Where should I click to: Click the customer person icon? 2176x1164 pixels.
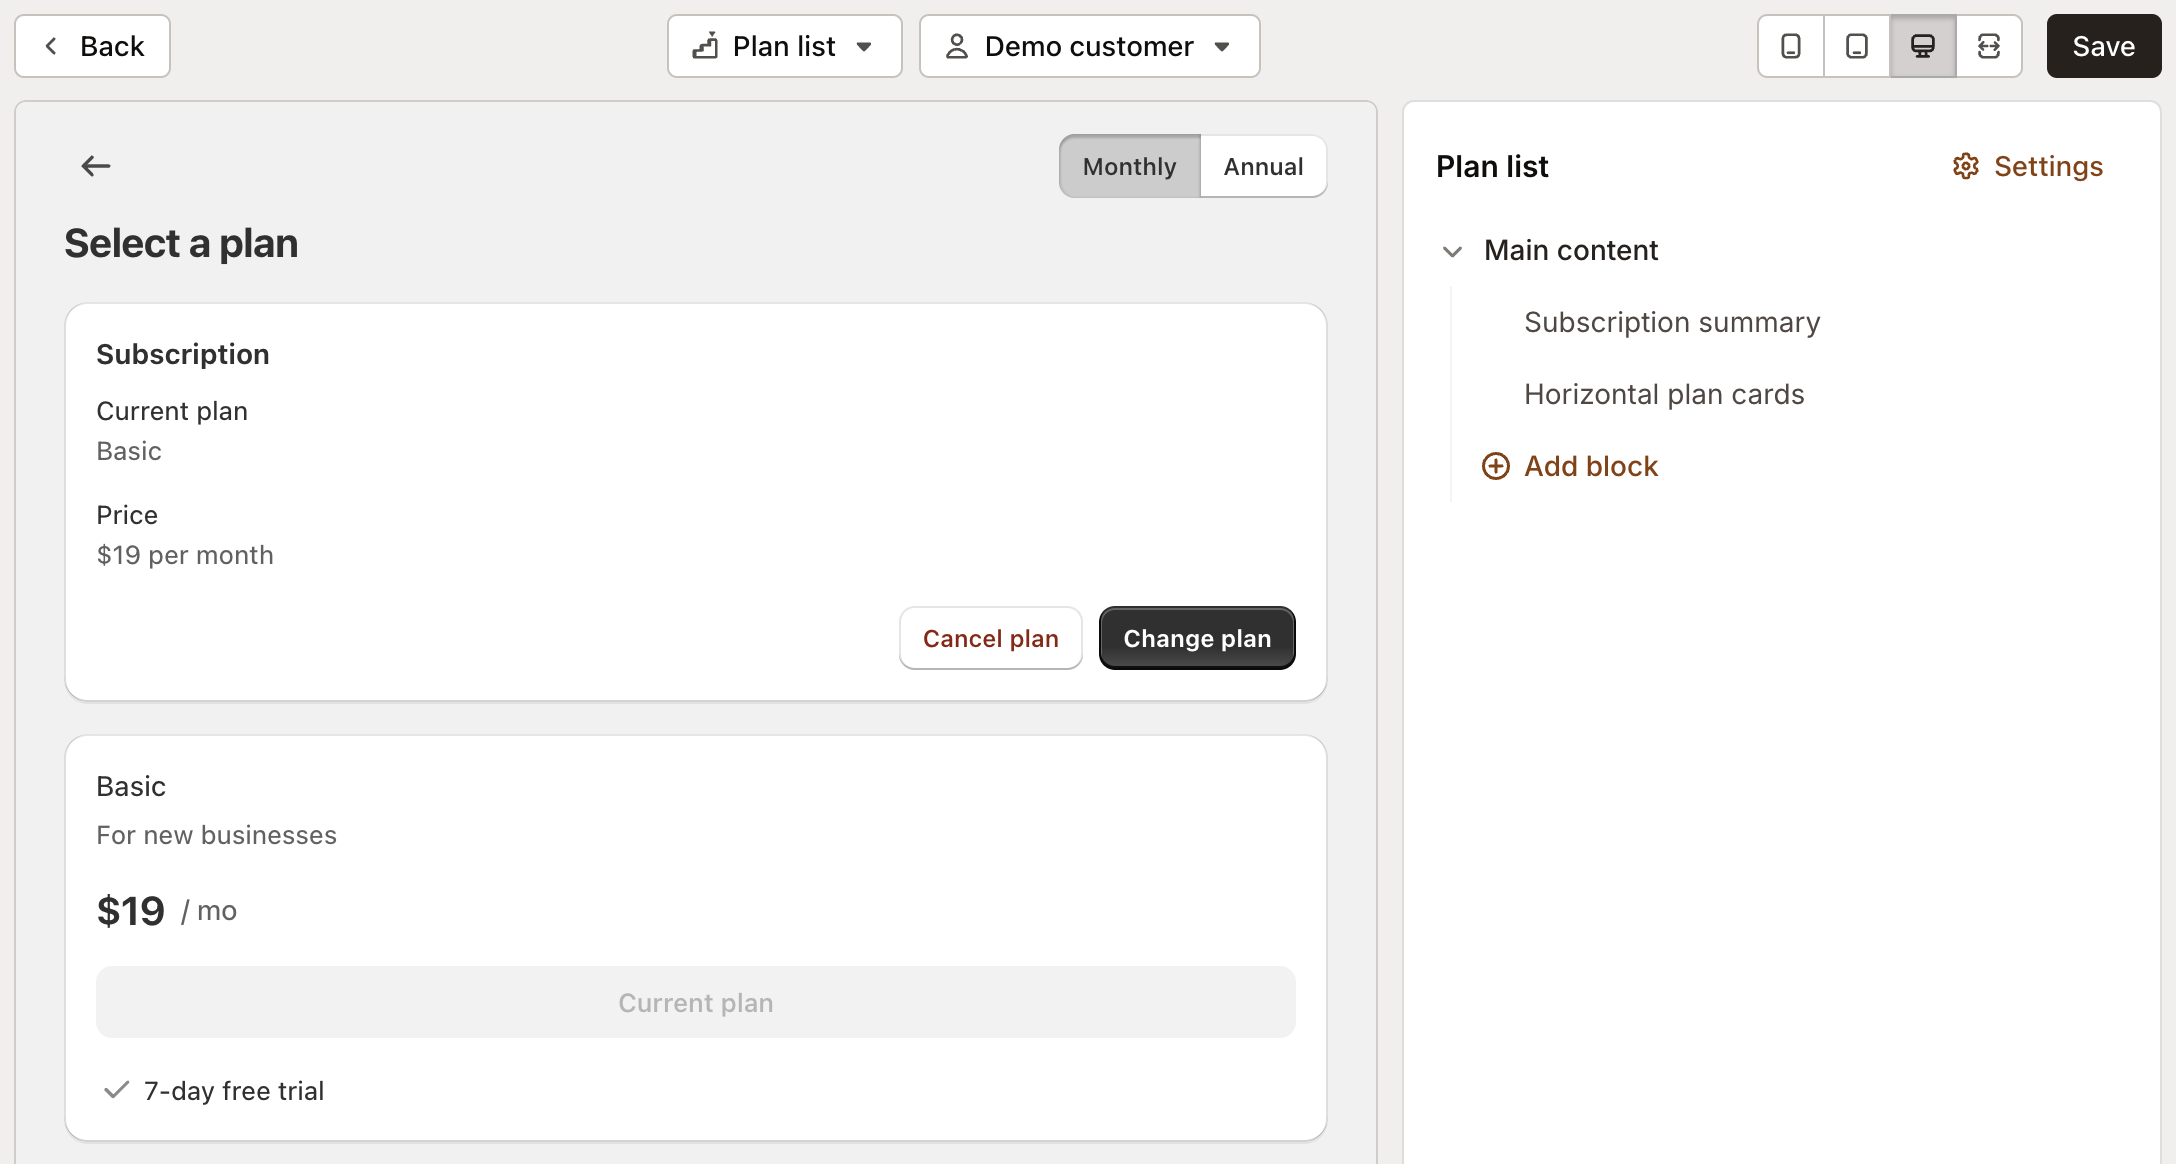pos(957,45)
